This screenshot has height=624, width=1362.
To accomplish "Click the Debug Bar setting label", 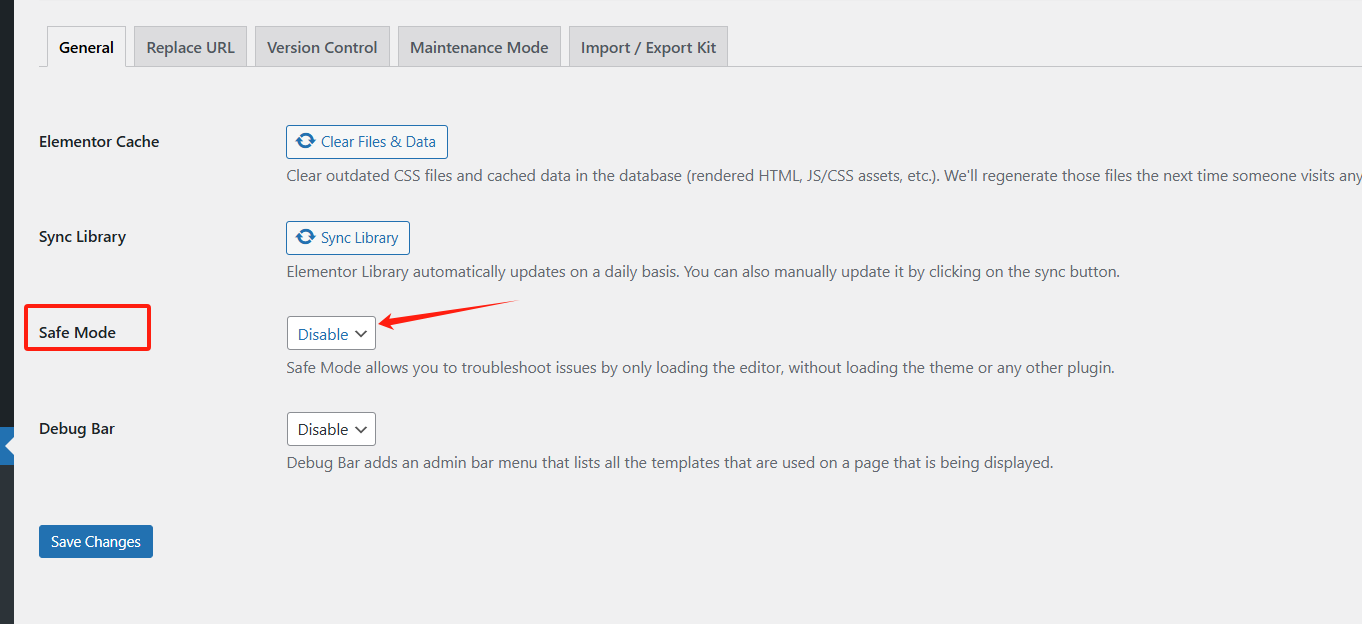I will coord(77,429).
